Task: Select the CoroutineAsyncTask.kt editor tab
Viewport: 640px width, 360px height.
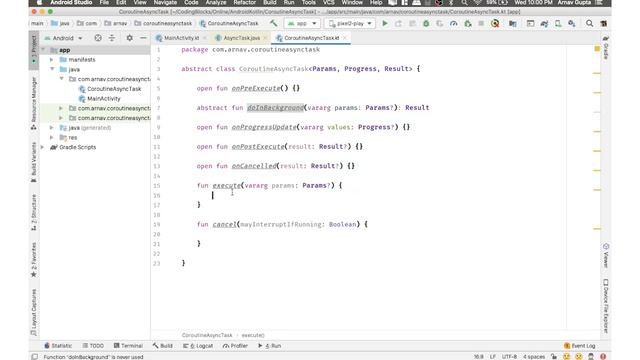Action: point(311,38)
